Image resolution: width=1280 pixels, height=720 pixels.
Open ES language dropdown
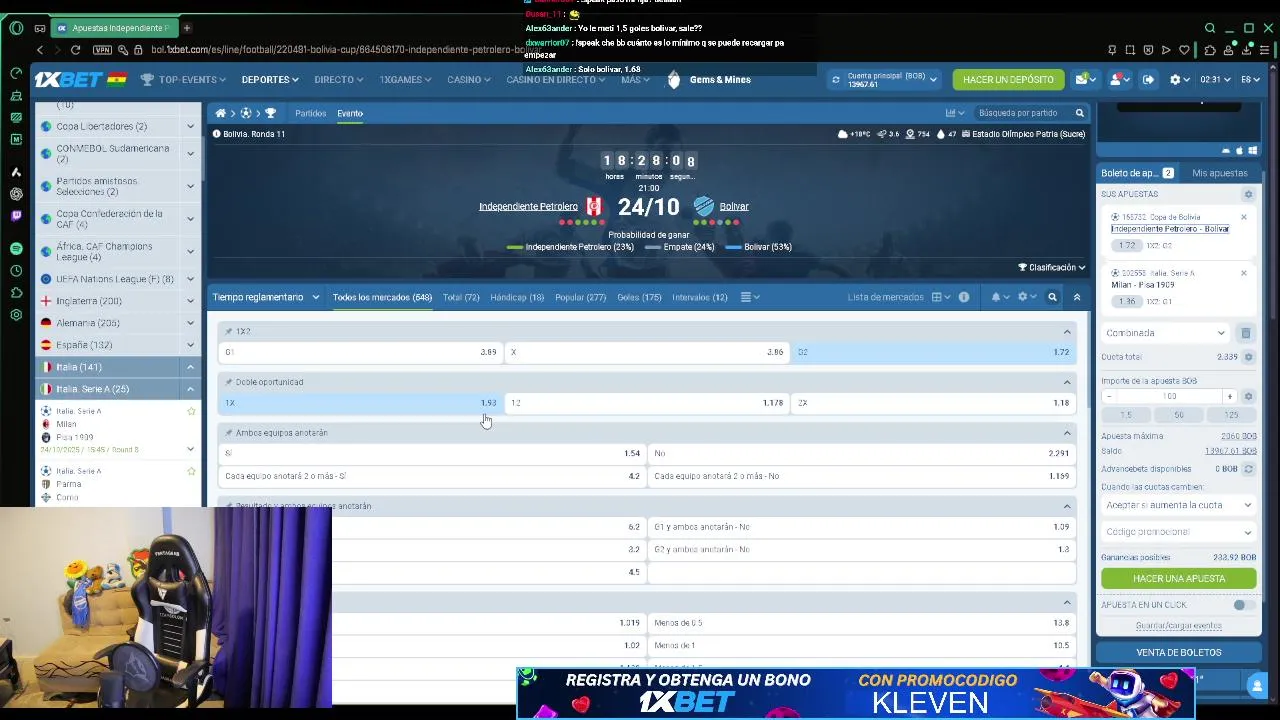[x=1251, y=79]
